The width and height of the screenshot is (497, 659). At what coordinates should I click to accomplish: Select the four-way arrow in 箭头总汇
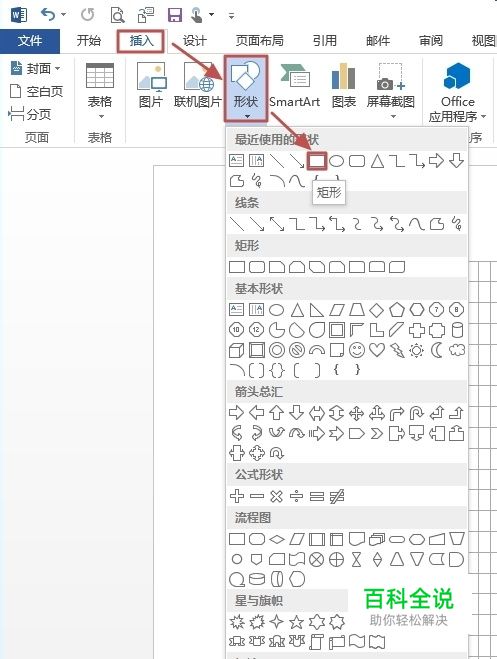[x=356, y=413]
